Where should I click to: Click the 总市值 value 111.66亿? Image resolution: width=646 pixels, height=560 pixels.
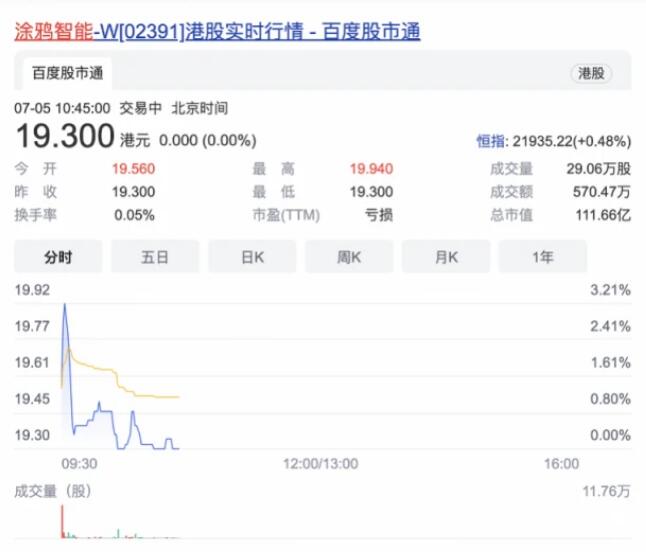coord(603,215)
